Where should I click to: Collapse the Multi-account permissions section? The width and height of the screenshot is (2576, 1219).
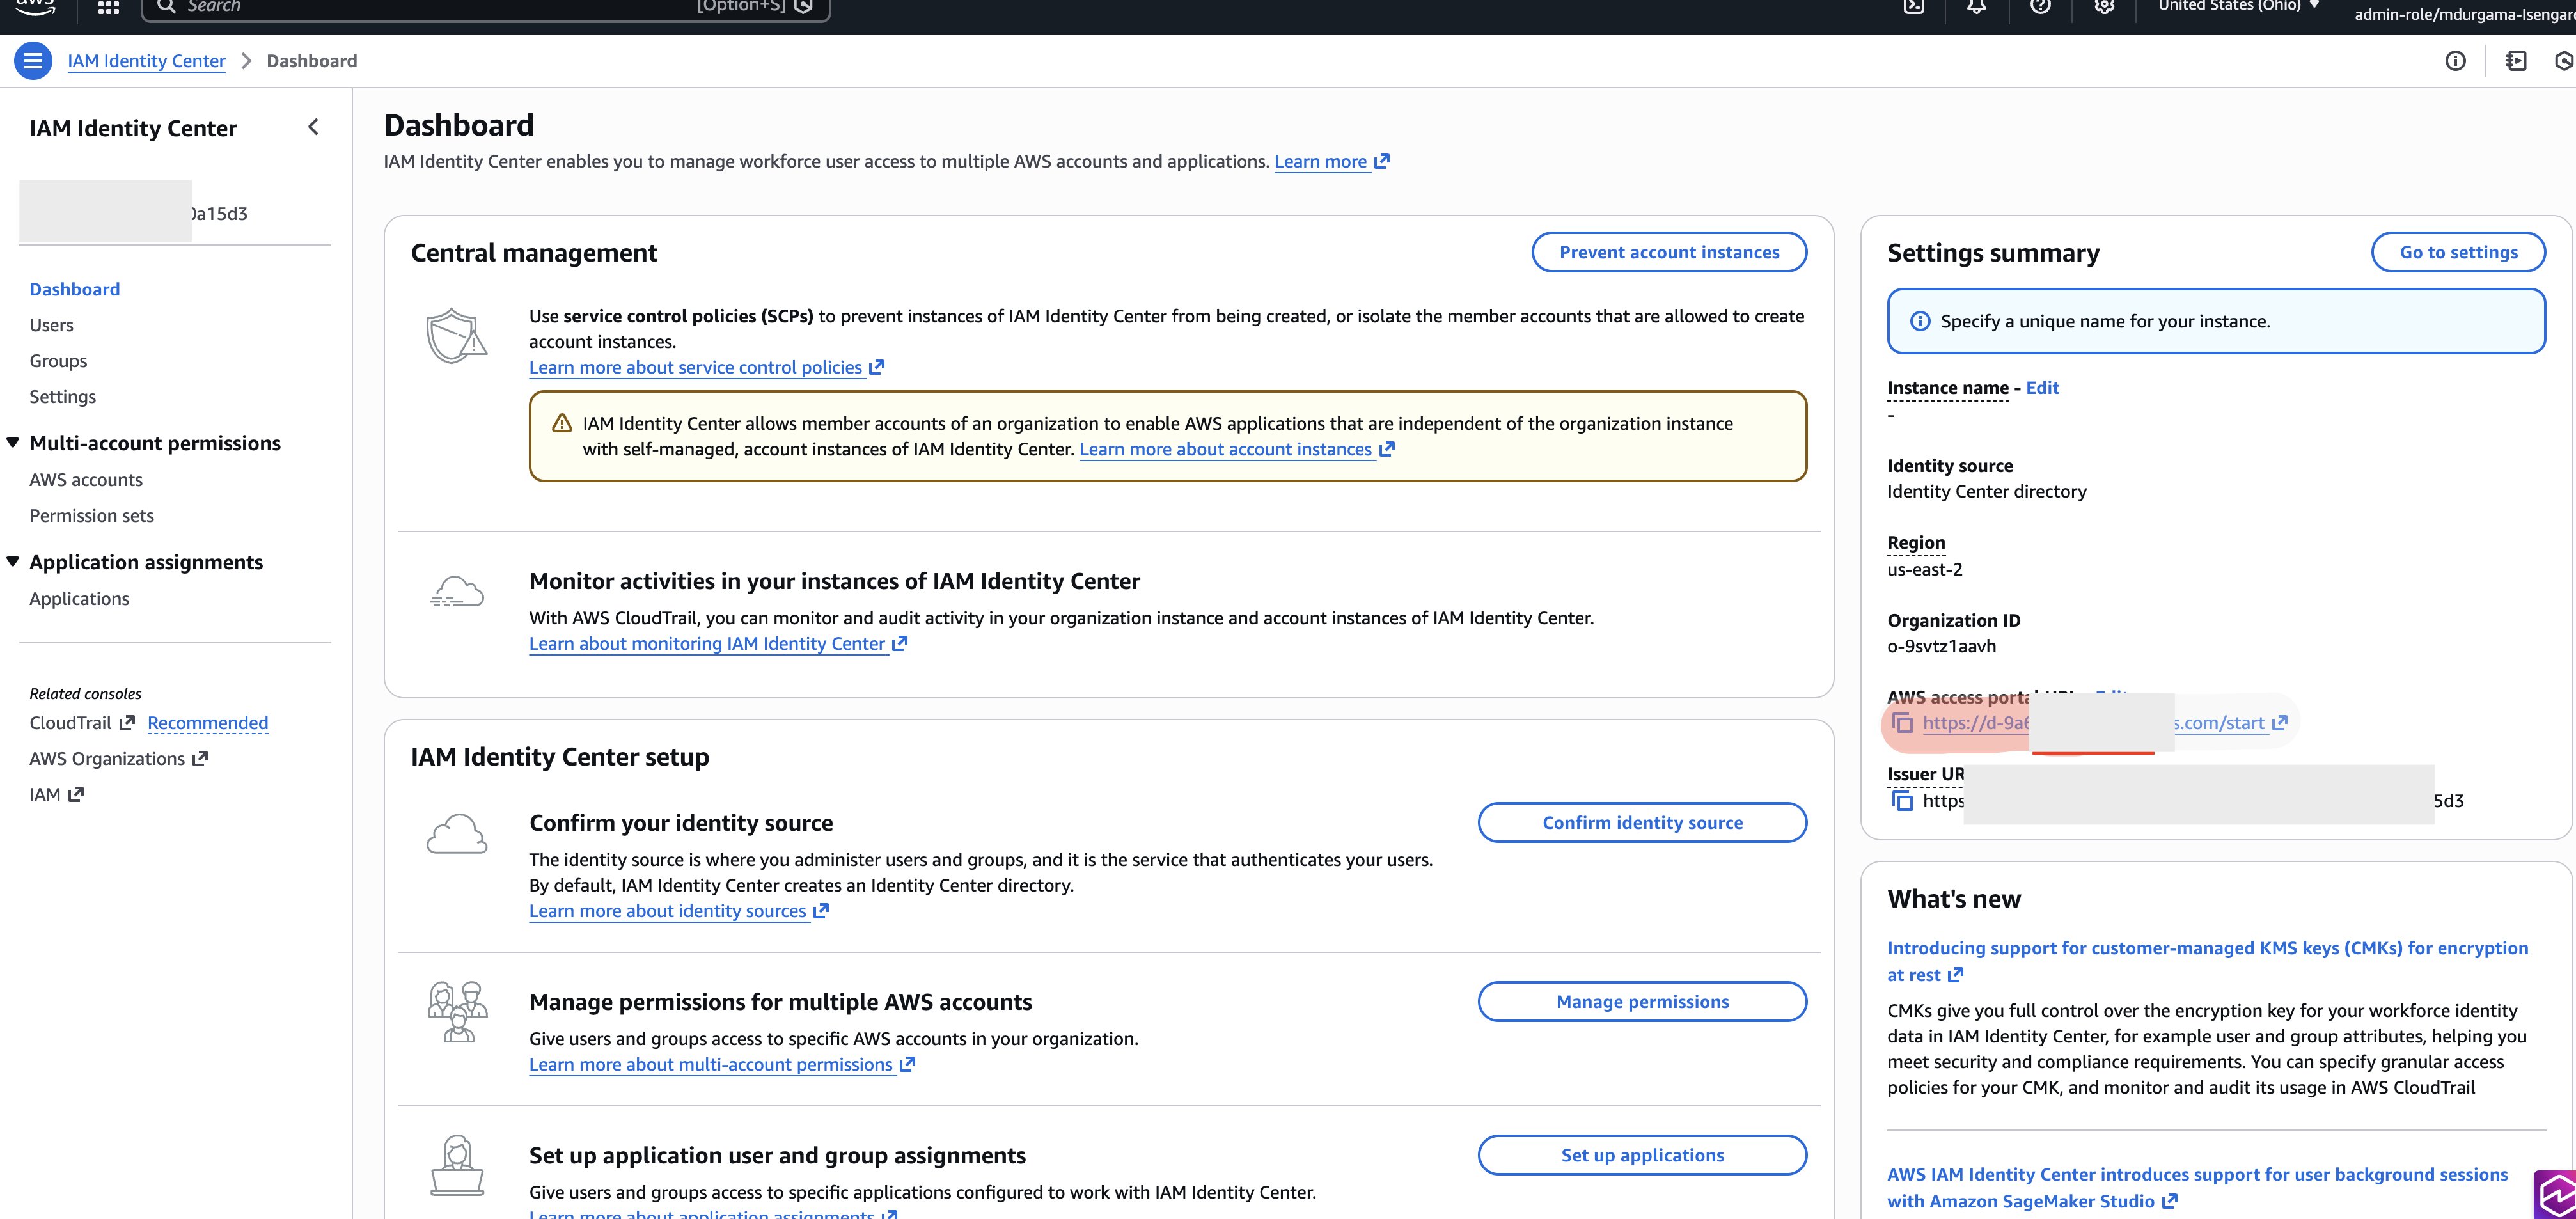tap(12, 443)
